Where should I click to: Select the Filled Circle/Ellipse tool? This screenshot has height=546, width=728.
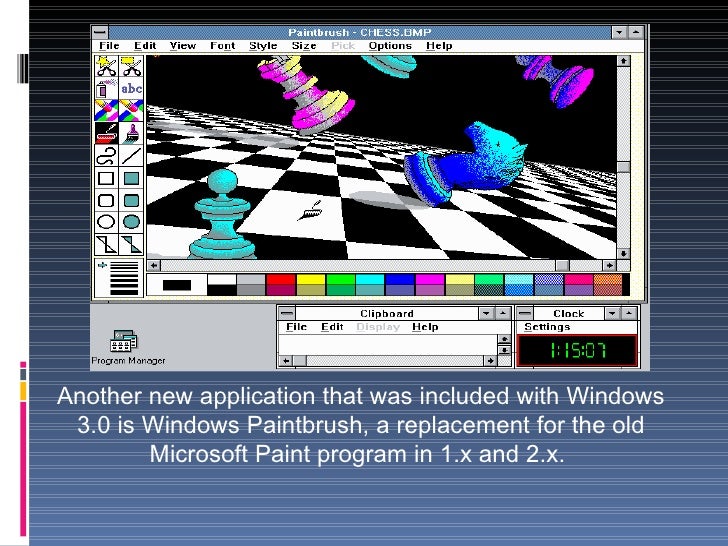[131, 222]
